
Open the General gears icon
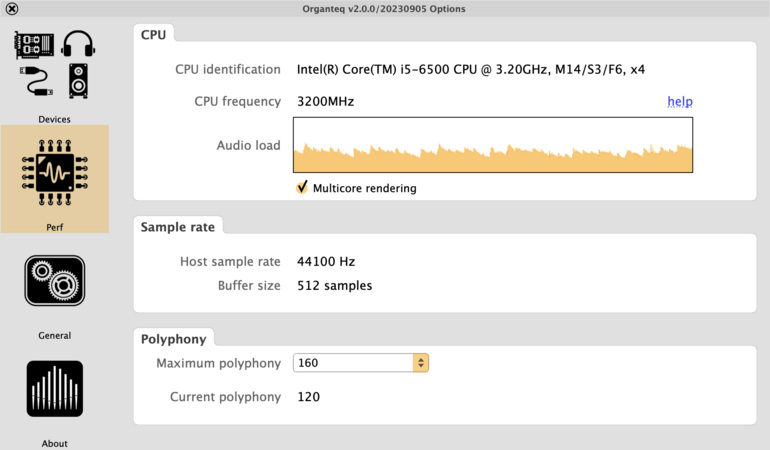click(55, 281)
